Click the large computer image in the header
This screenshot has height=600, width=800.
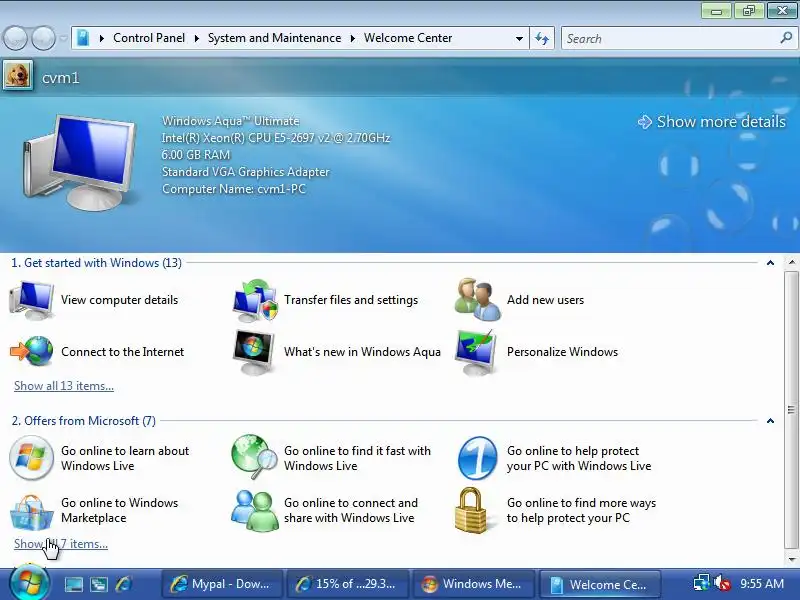tap(82, 162)
